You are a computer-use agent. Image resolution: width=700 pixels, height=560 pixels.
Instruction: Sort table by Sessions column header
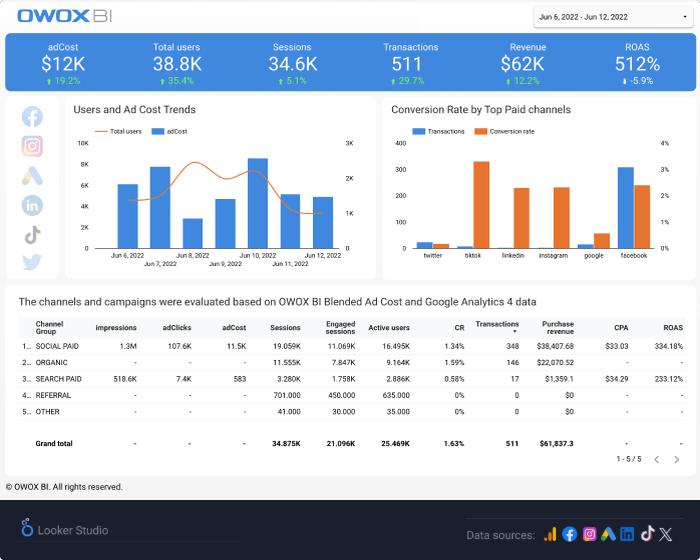point(285,328)
